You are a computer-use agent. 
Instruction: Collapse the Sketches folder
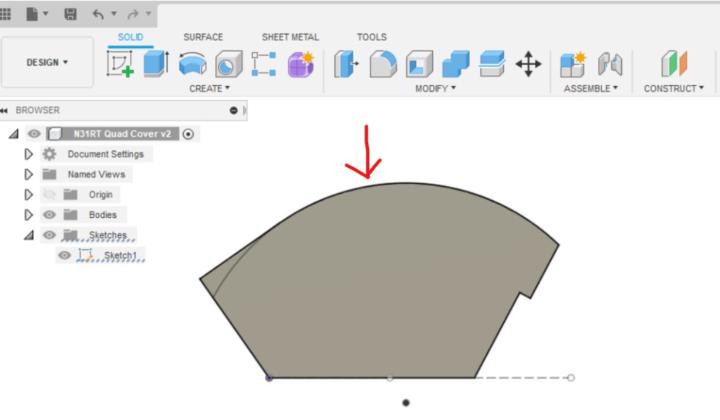[29, 235]
